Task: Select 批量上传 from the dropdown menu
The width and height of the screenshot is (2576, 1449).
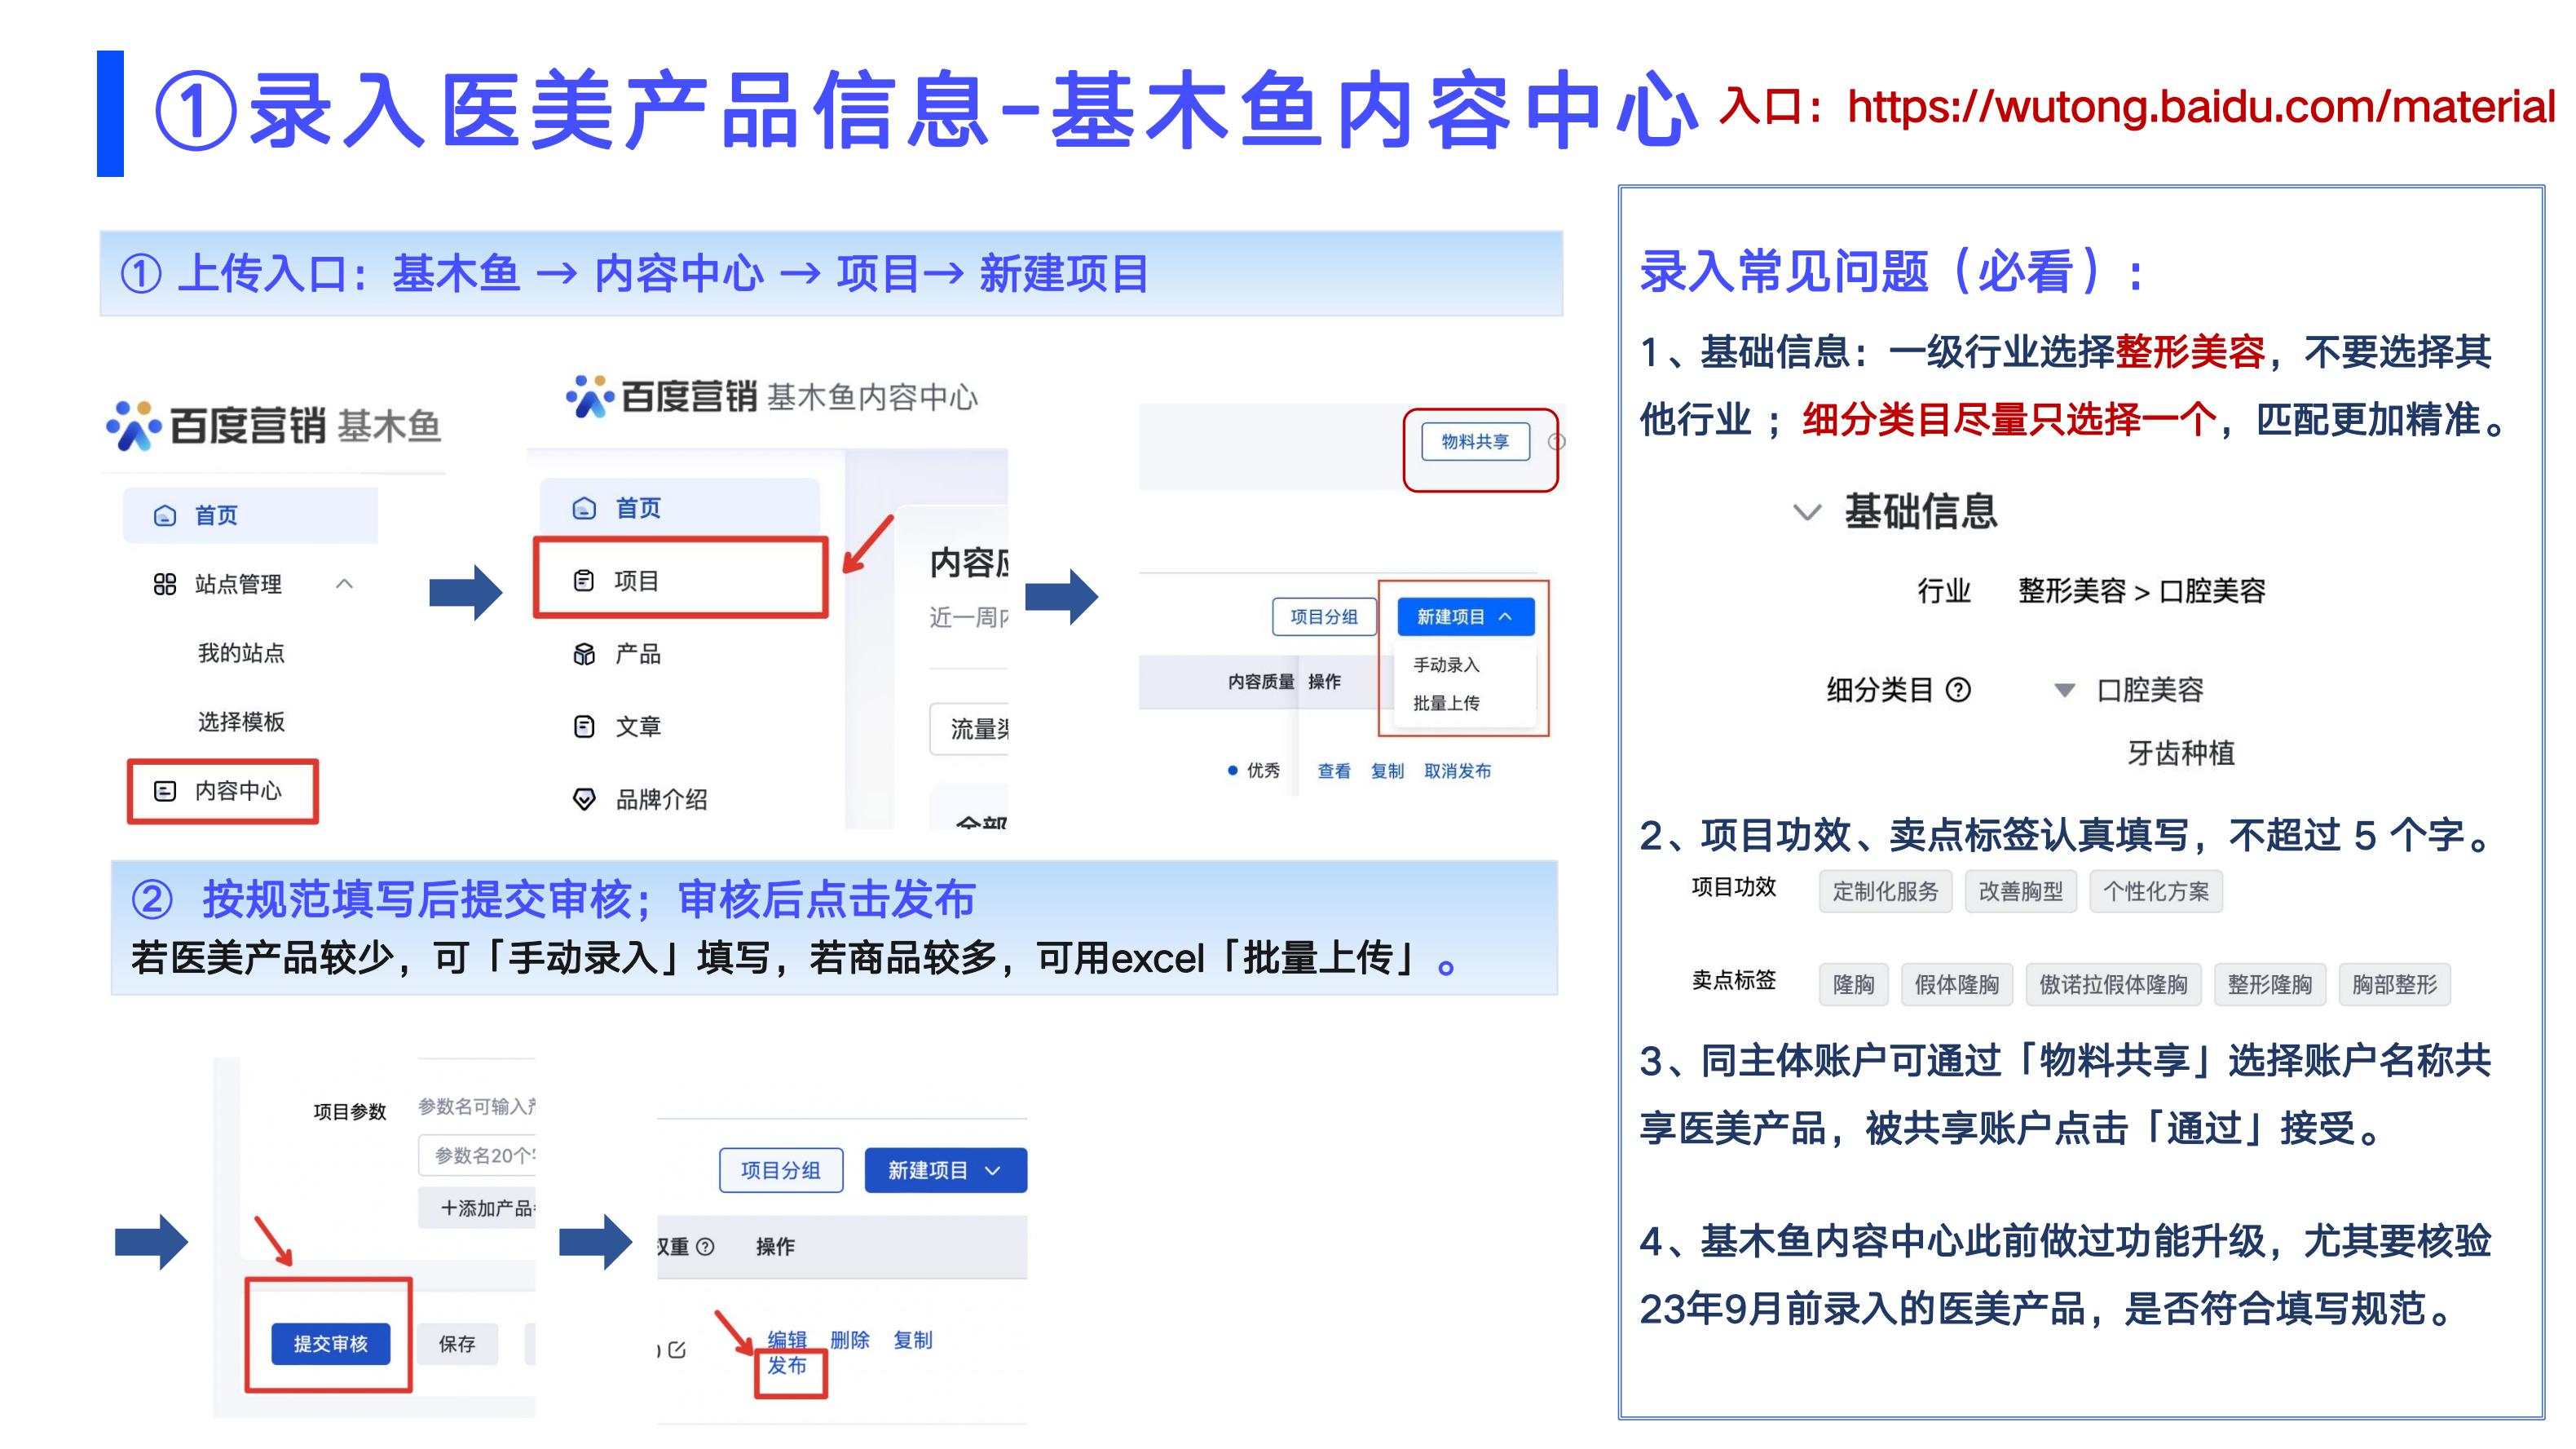Action: pyautogui.click(x=1445, y=703)
